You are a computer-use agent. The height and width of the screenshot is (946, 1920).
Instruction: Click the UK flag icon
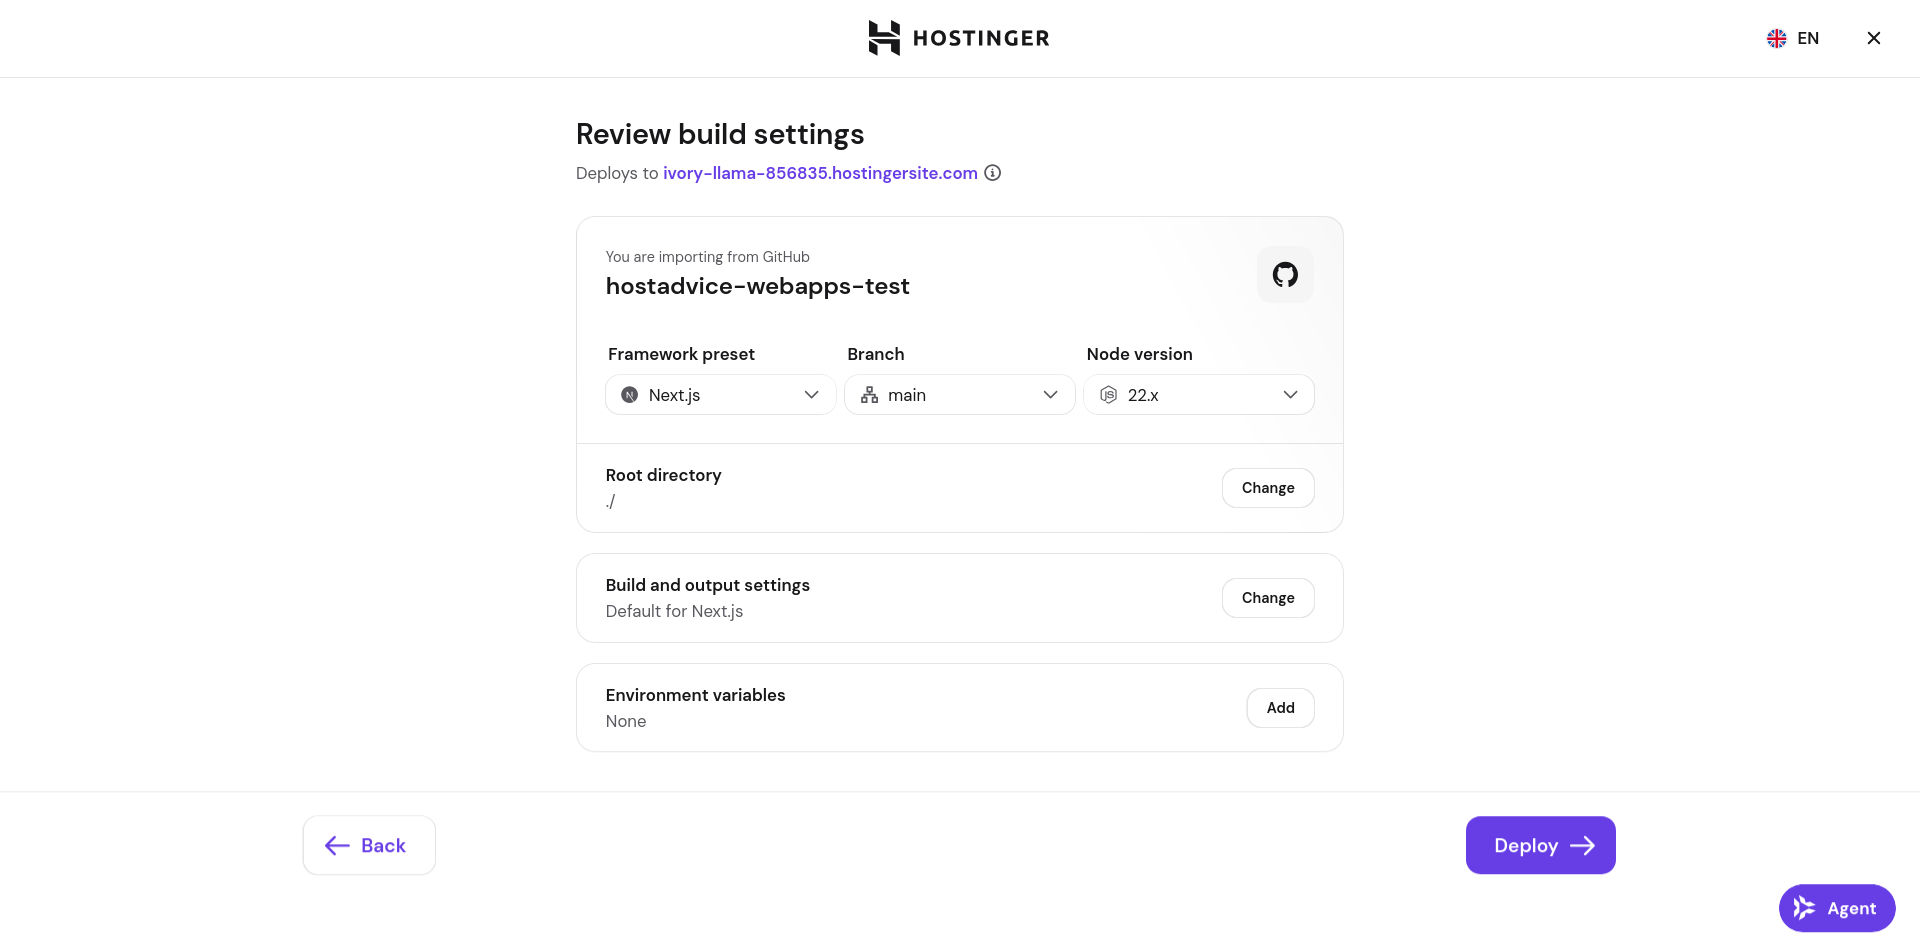tap(1777, 38)
